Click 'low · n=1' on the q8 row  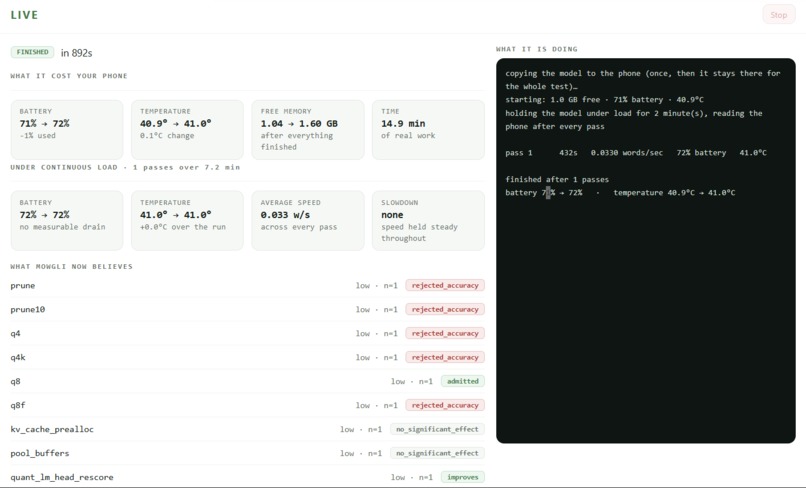[x=412, y=382]
